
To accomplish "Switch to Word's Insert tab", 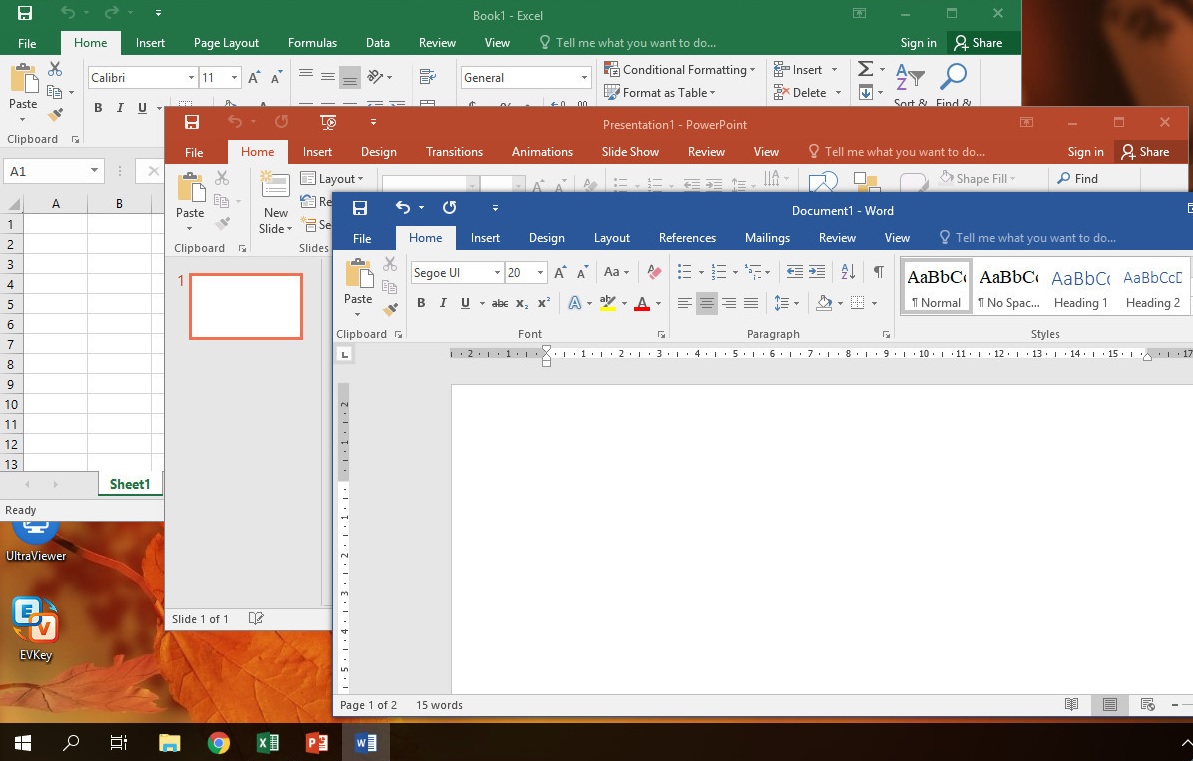I will coord(485,237).
